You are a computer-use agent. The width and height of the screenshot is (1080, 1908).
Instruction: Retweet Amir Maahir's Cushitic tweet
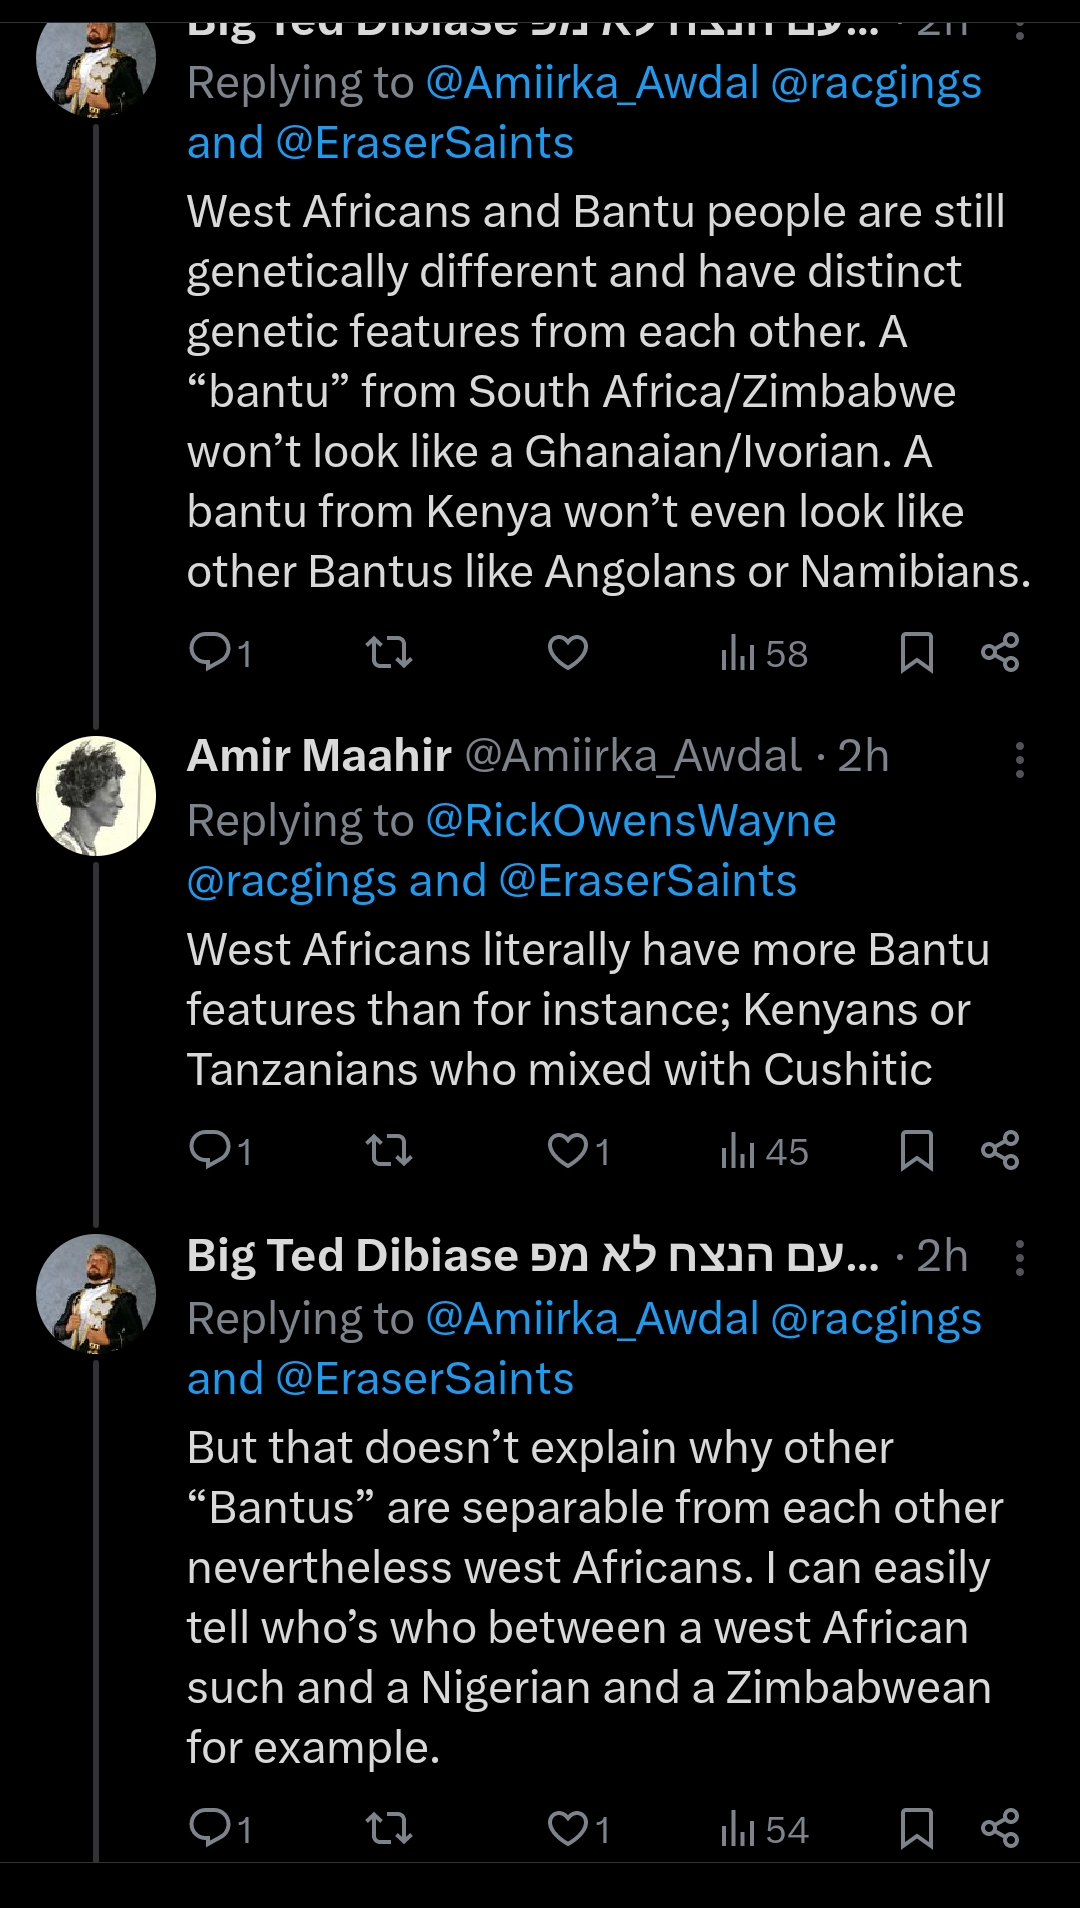coord(389,1151)
